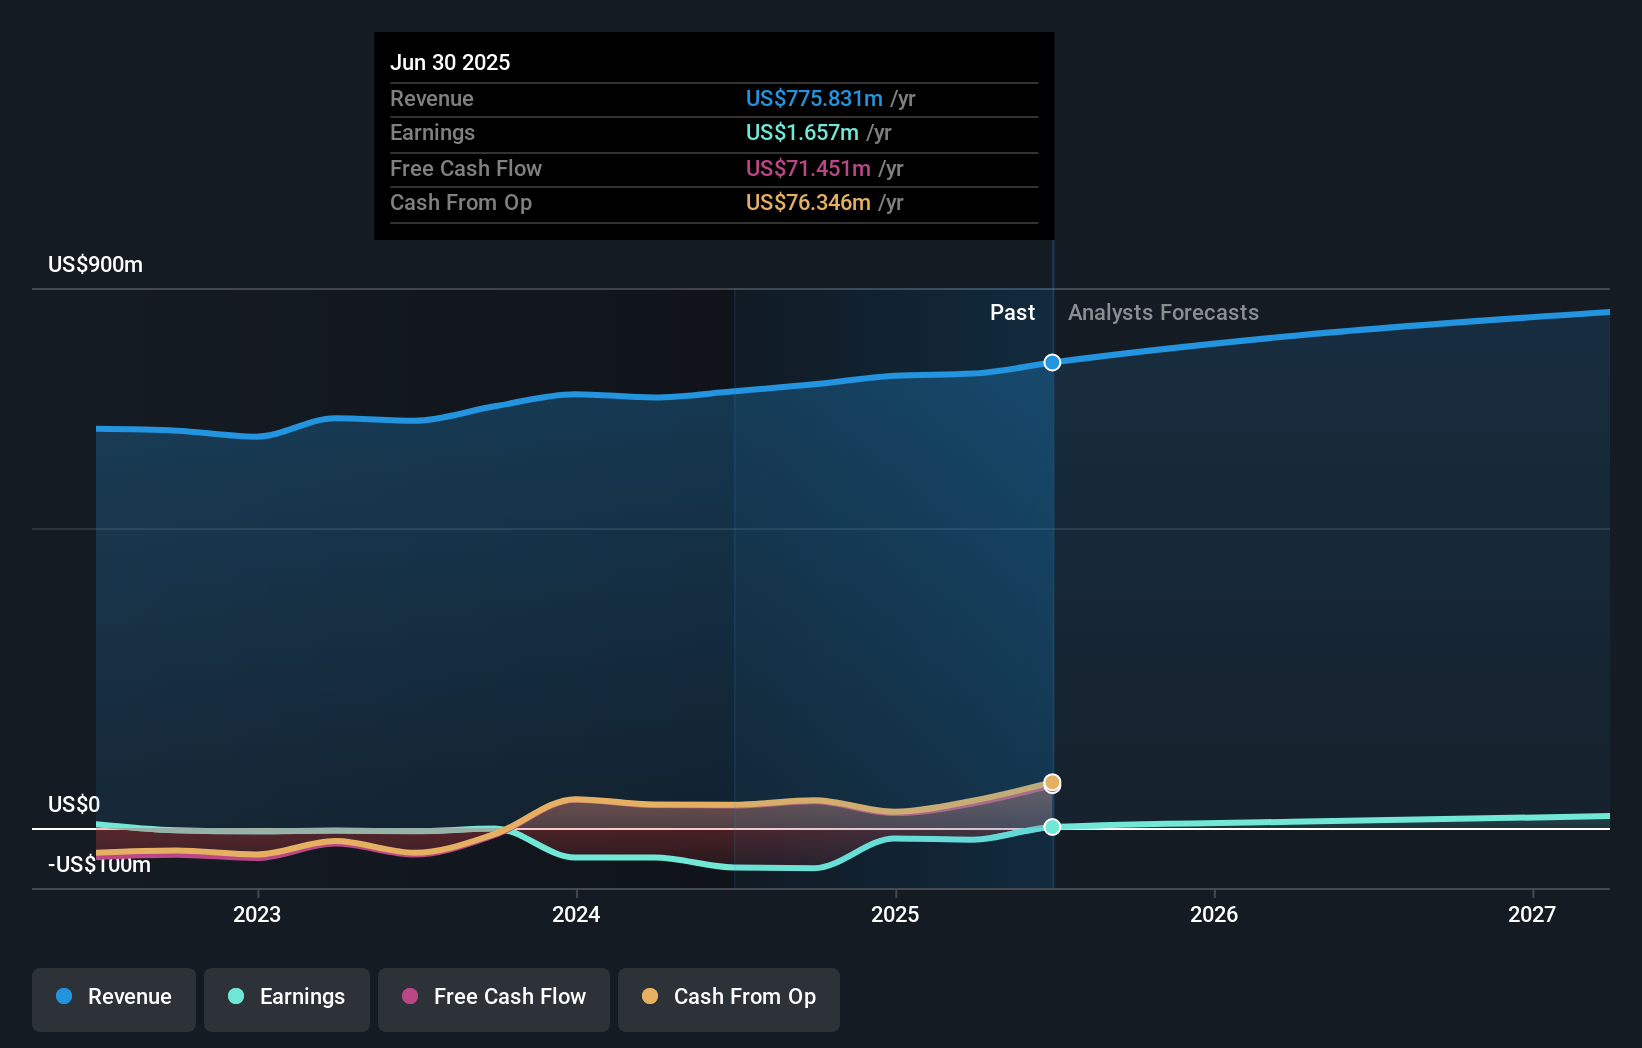
Task: Click the orange Cash From Op legend dot
Action: click(x=650, y=997)
